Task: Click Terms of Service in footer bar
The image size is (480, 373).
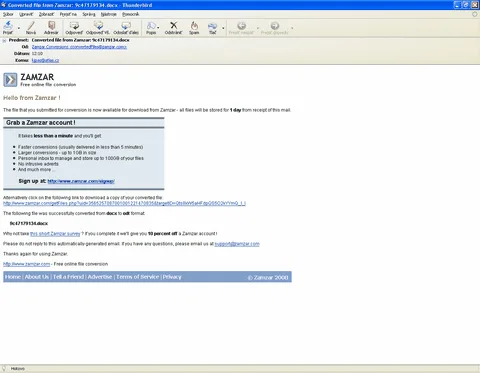Action: pyautogui.click(x=137, y=277)
